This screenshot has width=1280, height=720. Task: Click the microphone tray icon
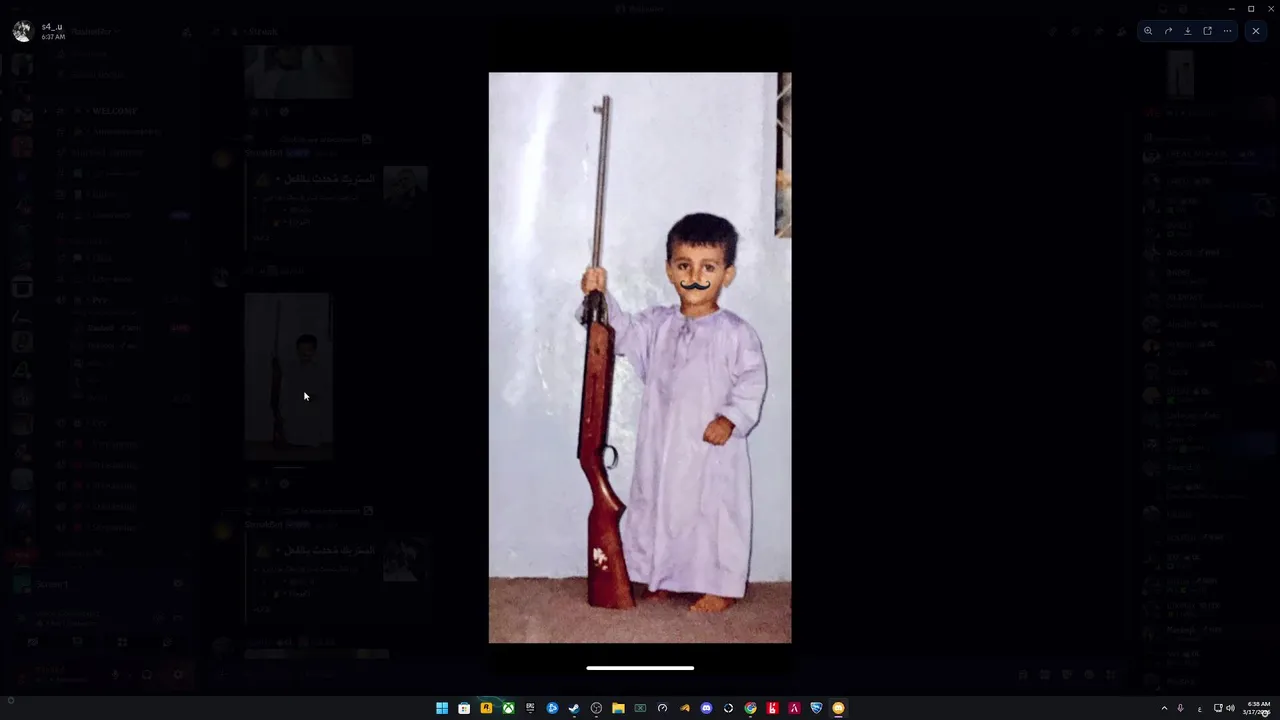click(x=1181, y=708)
